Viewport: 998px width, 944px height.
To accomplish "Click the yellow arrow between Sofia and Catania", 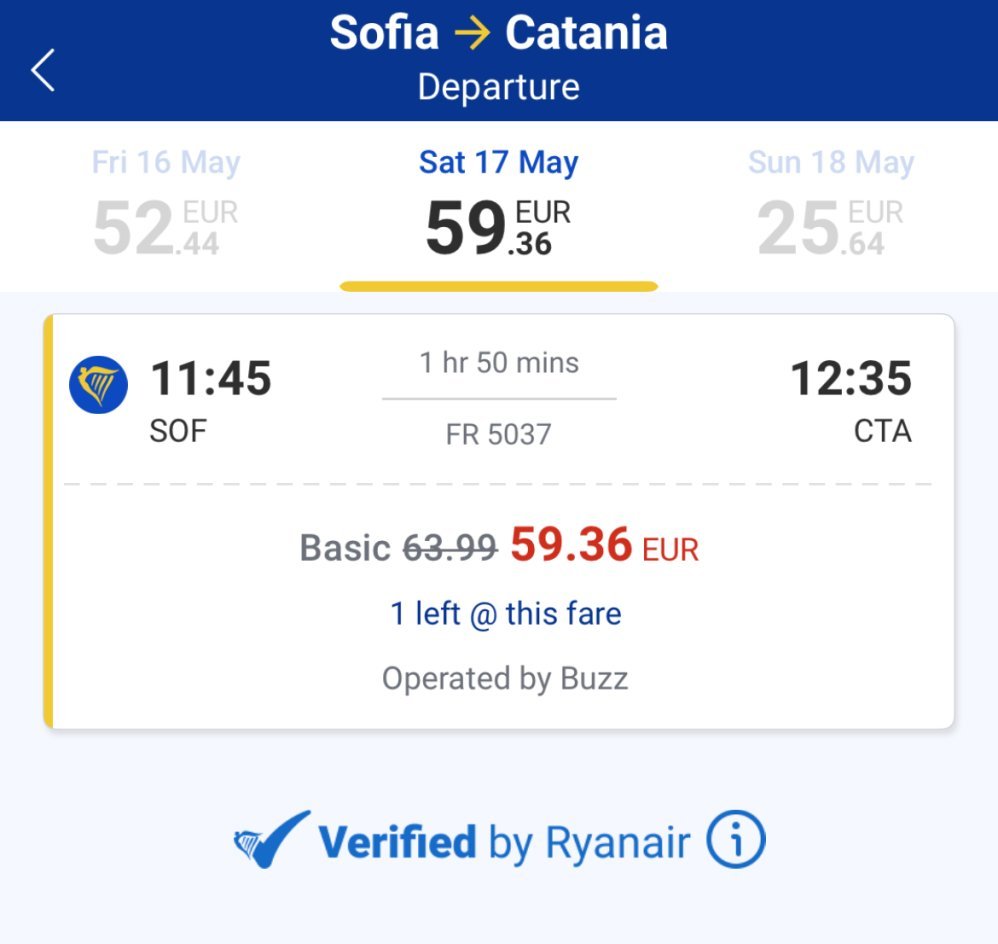I will point(472,34).
